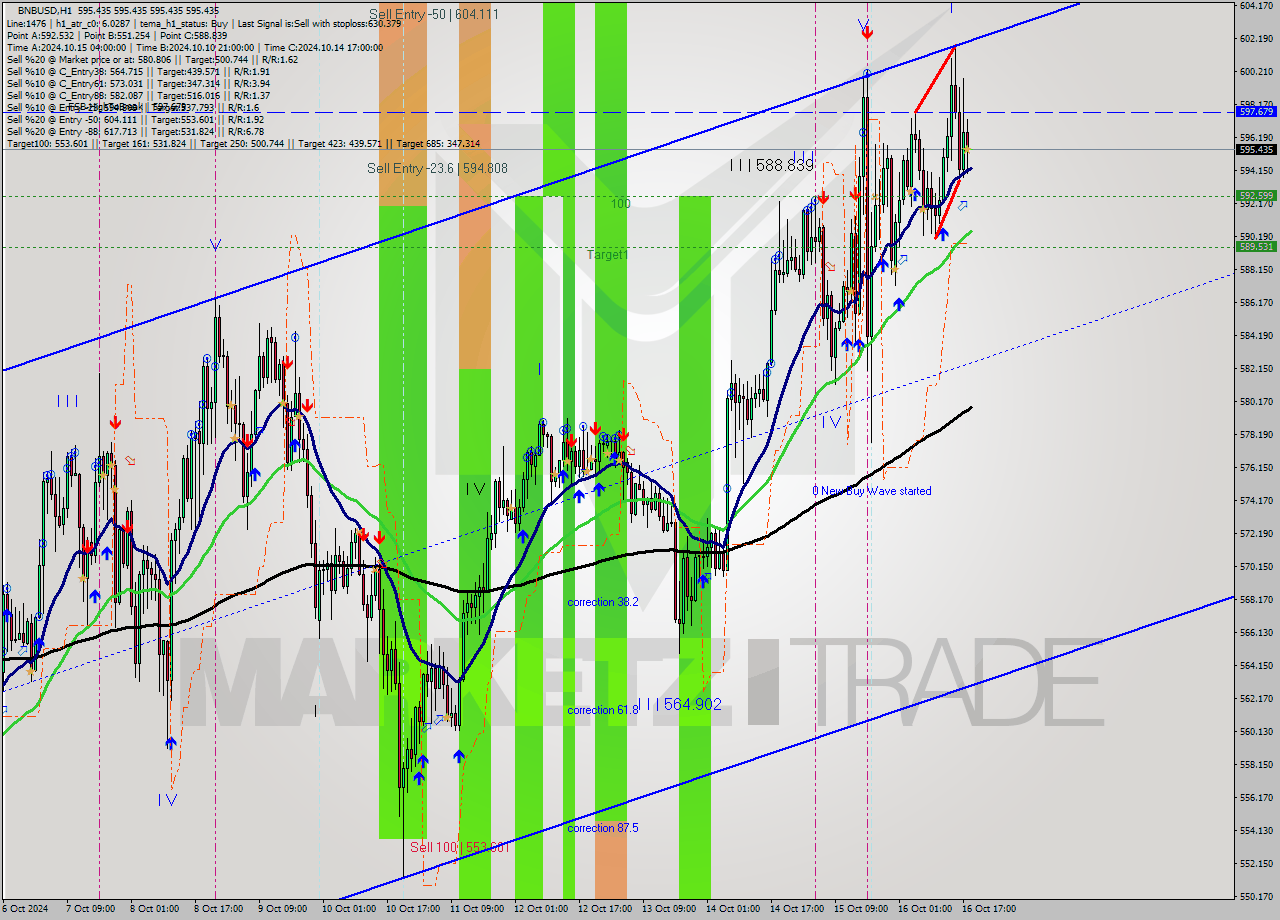Click the 'Sell %10 @ C_Entry61: 573.031' row
Screen dimensions: 1280x920
point(138,83)
